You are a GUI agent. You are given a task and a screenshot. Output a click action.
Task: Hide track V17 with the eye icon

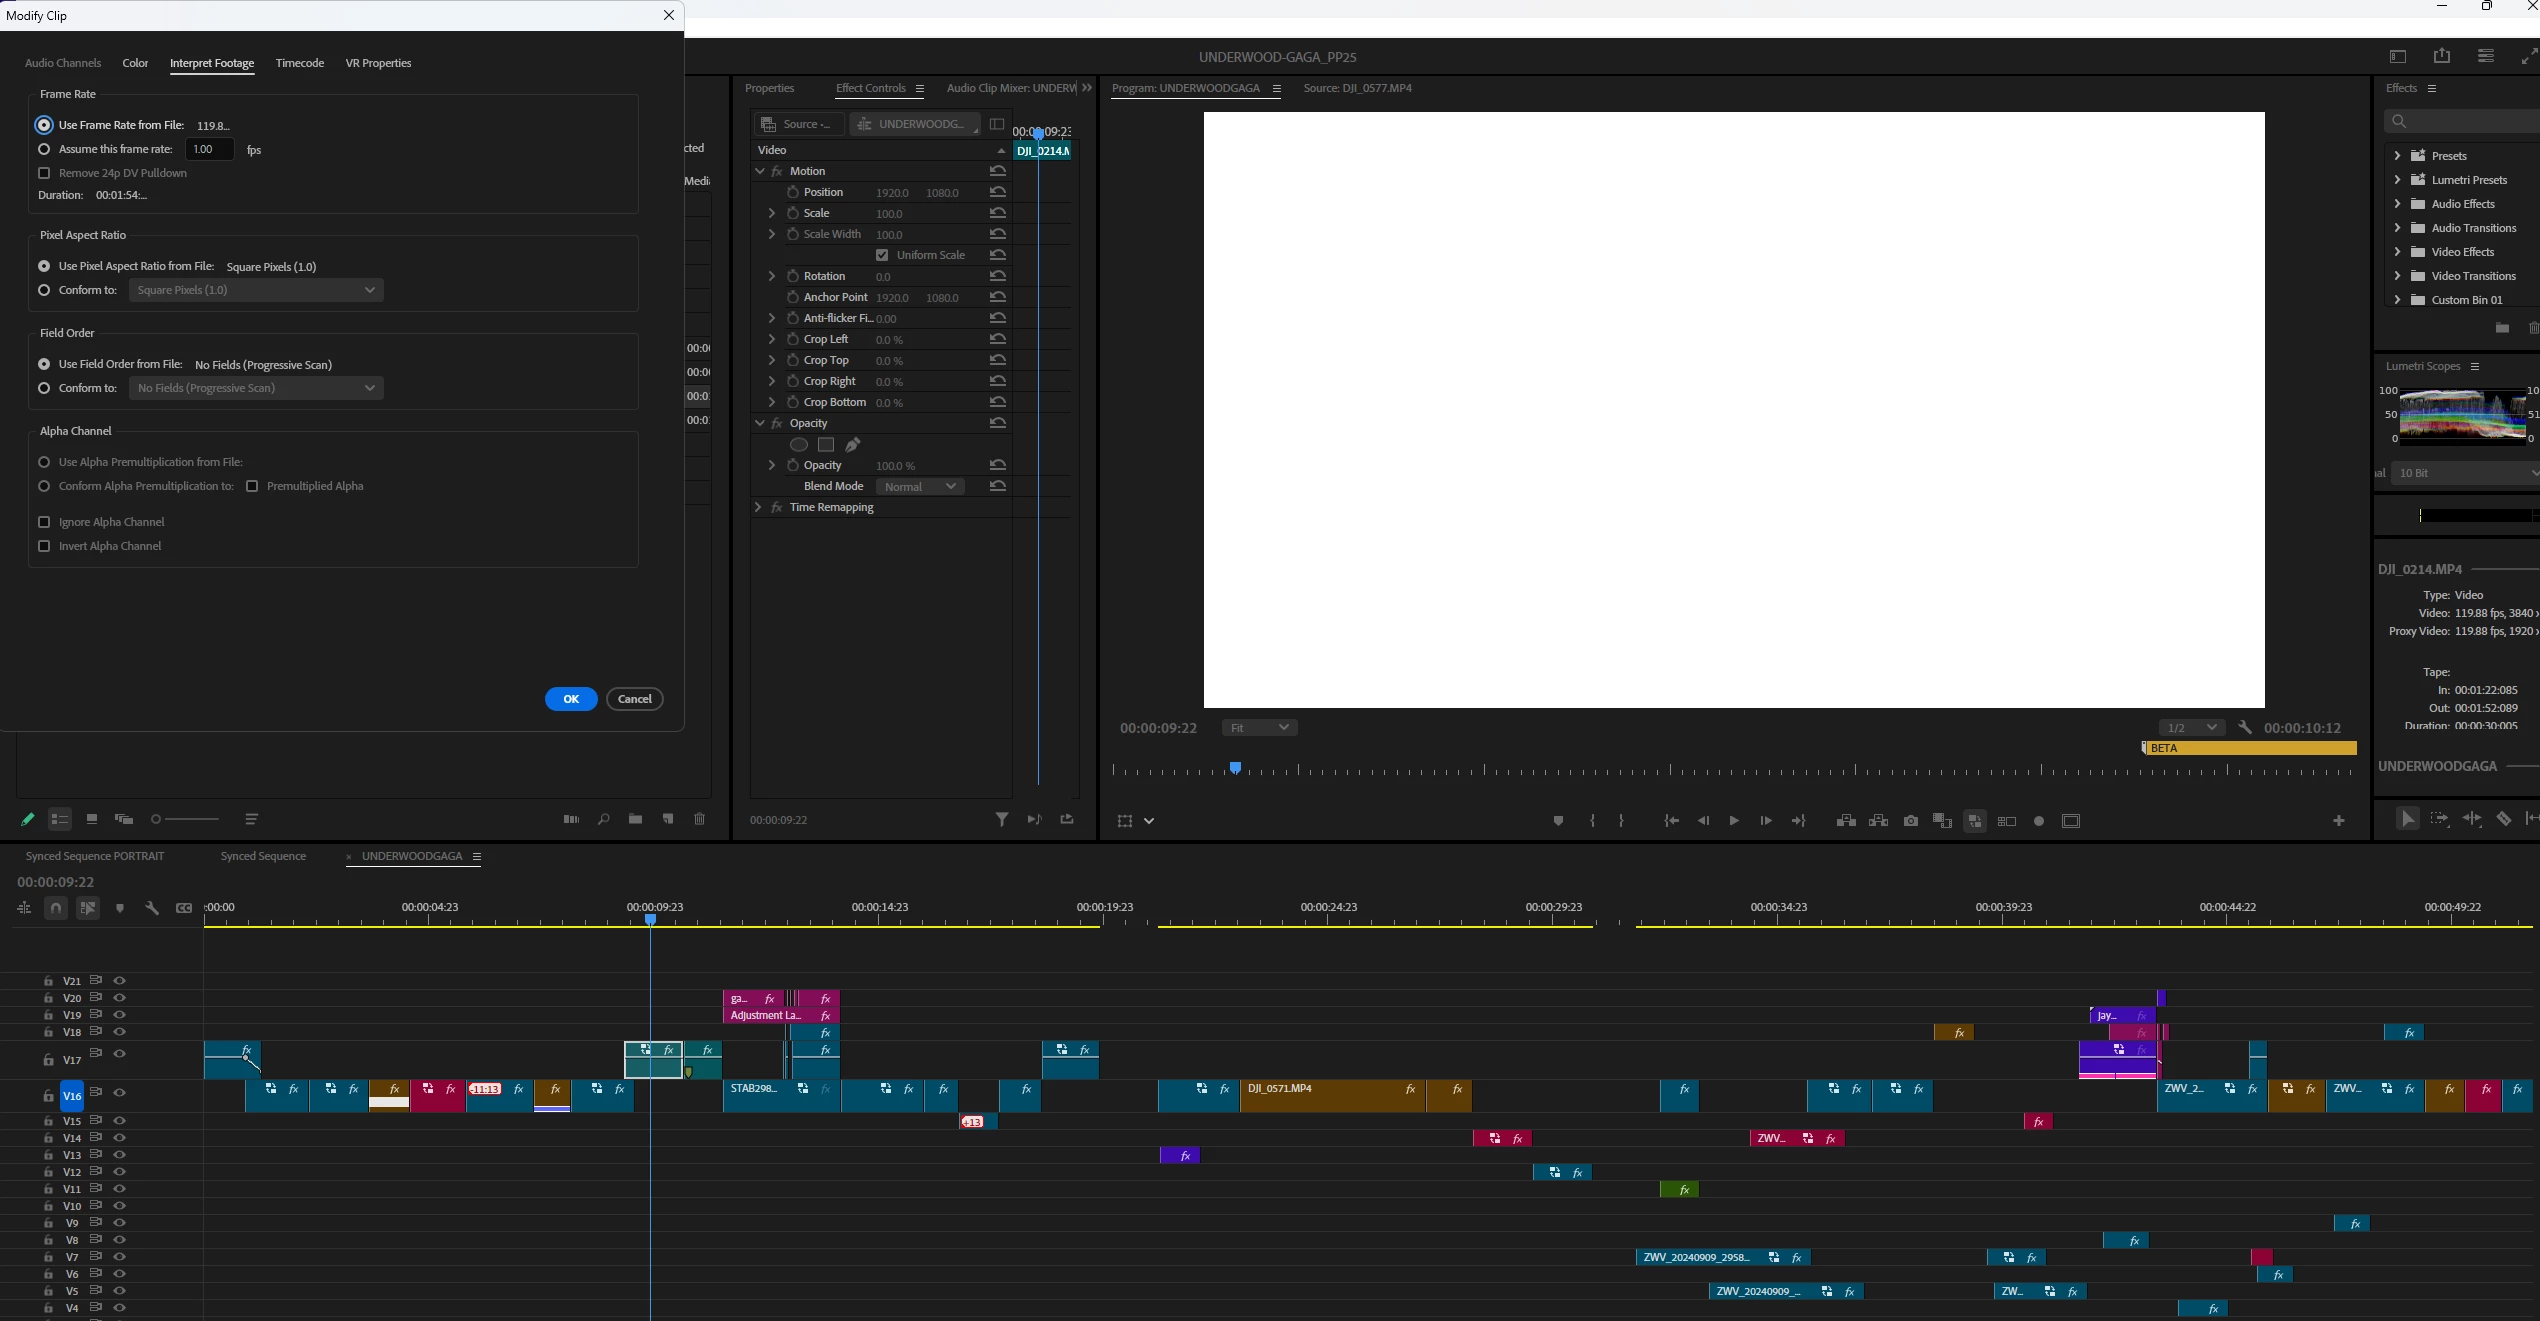[x=119, y=1053]
